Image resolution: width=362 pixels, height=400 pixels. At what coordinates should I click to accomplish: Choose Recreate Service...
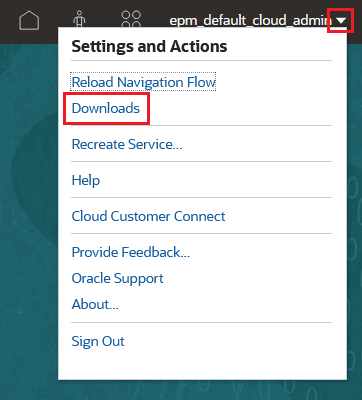tap(127, 144)
